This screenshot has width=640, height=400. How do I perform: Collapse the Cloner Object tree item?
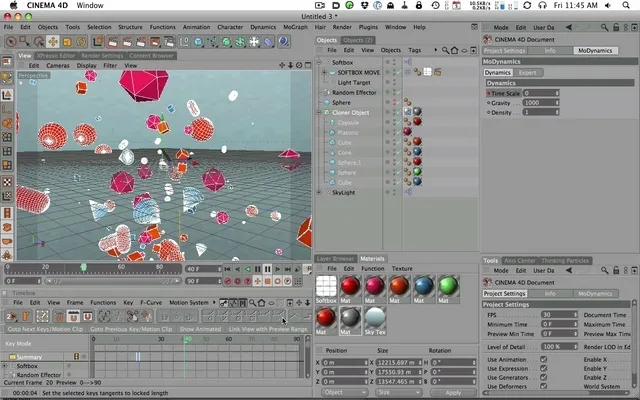click(320, 112)
